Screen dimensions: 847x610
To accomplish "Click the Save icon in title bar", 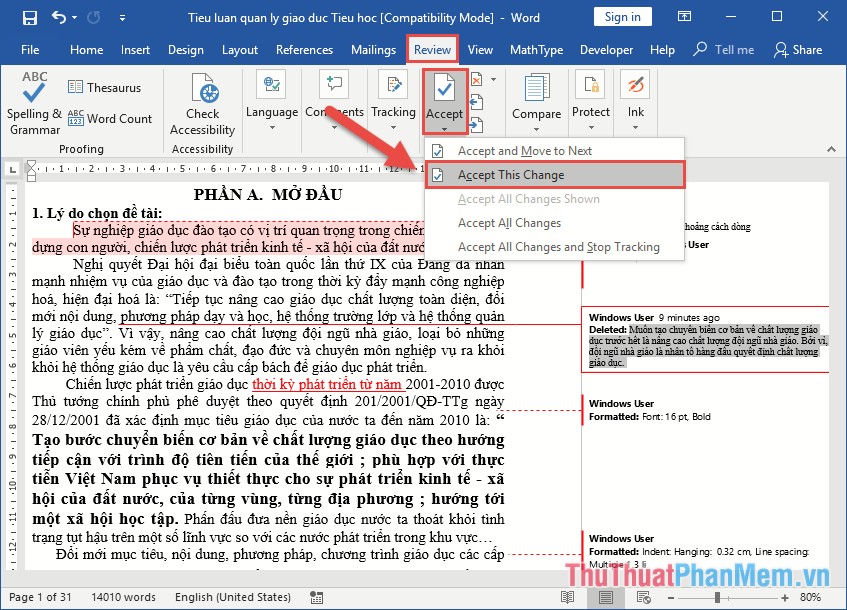I will coord(29,17).
